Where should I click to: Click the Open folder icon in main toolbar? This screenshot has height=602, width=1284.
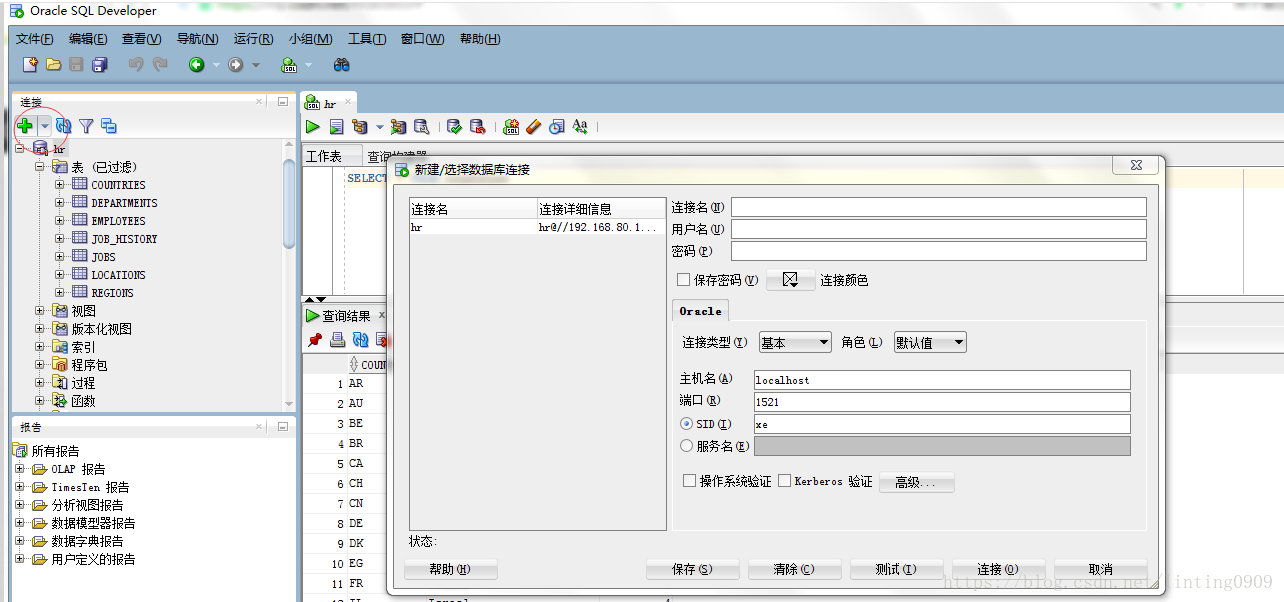point(53,65)
